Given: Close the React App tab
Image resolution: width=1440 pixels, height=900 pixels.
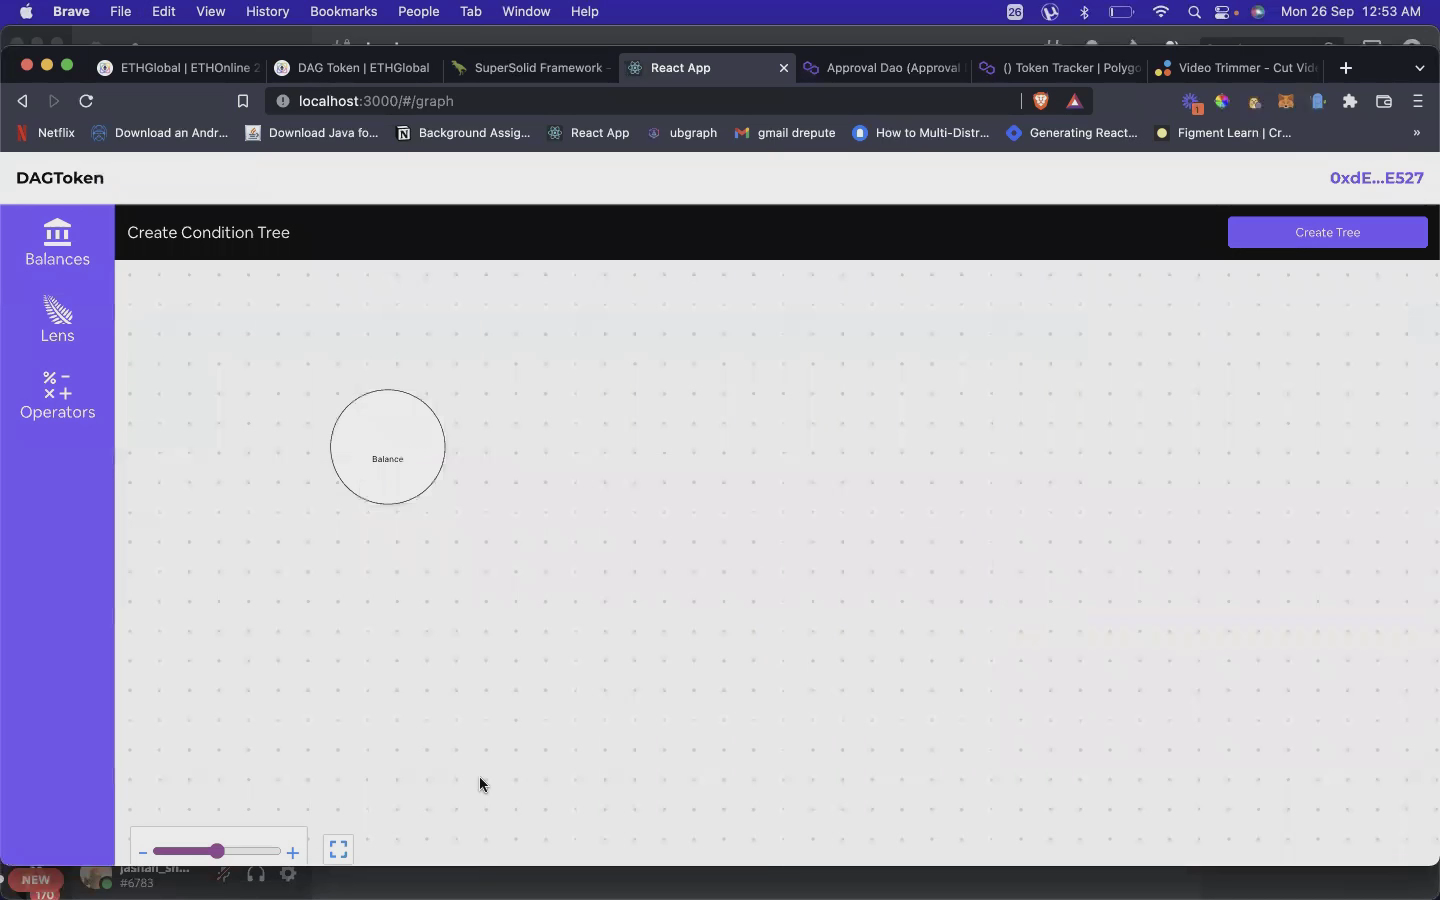Looking at the screenshot, I should 784,68.
